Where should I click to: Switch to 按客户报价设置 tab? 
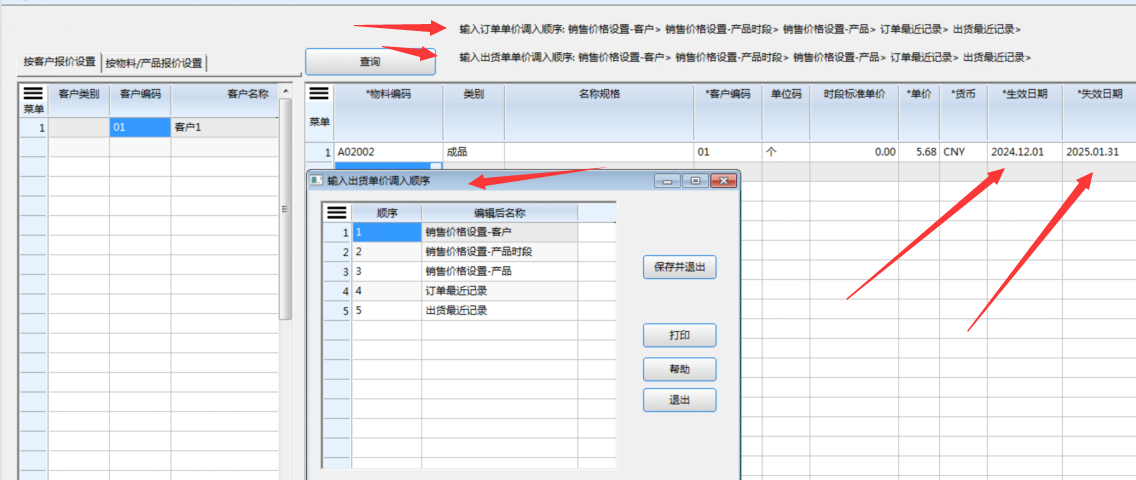[60, 62]
